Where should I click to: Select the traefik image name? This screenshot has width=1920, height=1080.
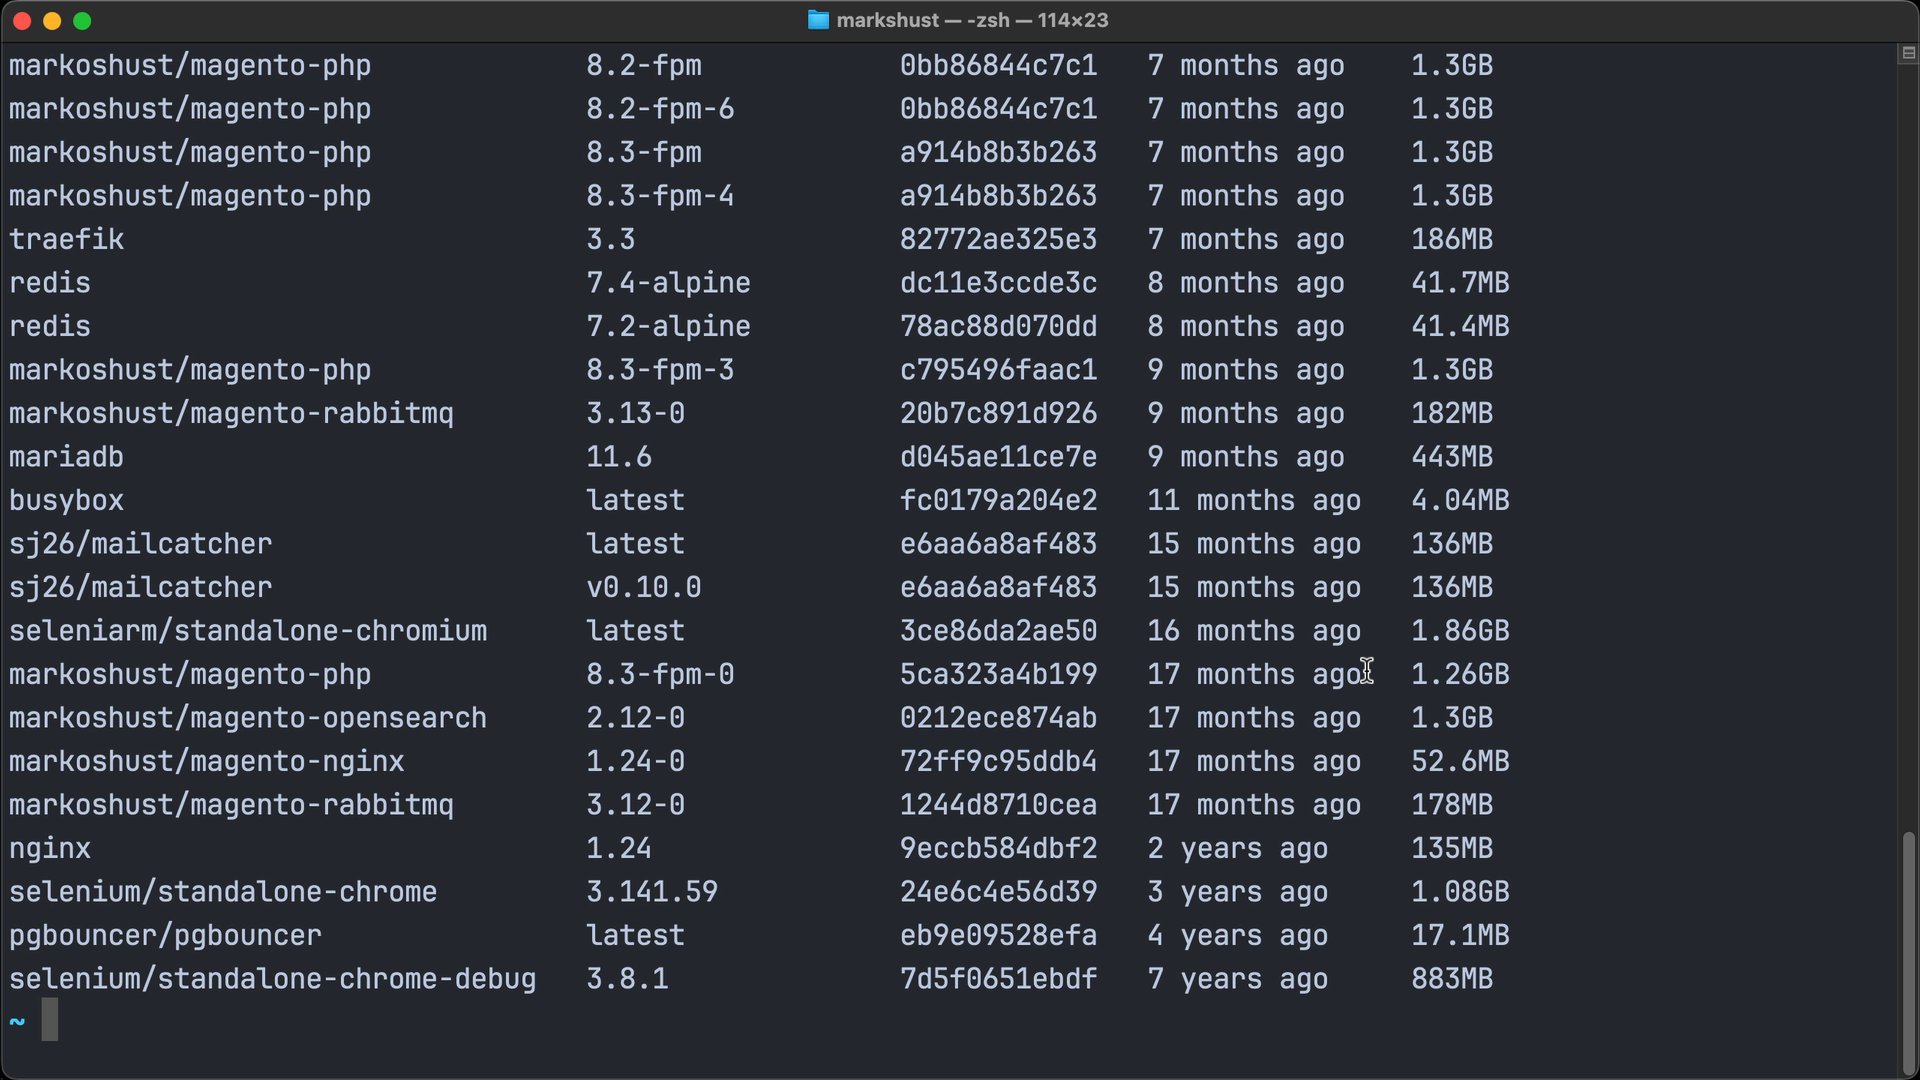coord(66,239)
